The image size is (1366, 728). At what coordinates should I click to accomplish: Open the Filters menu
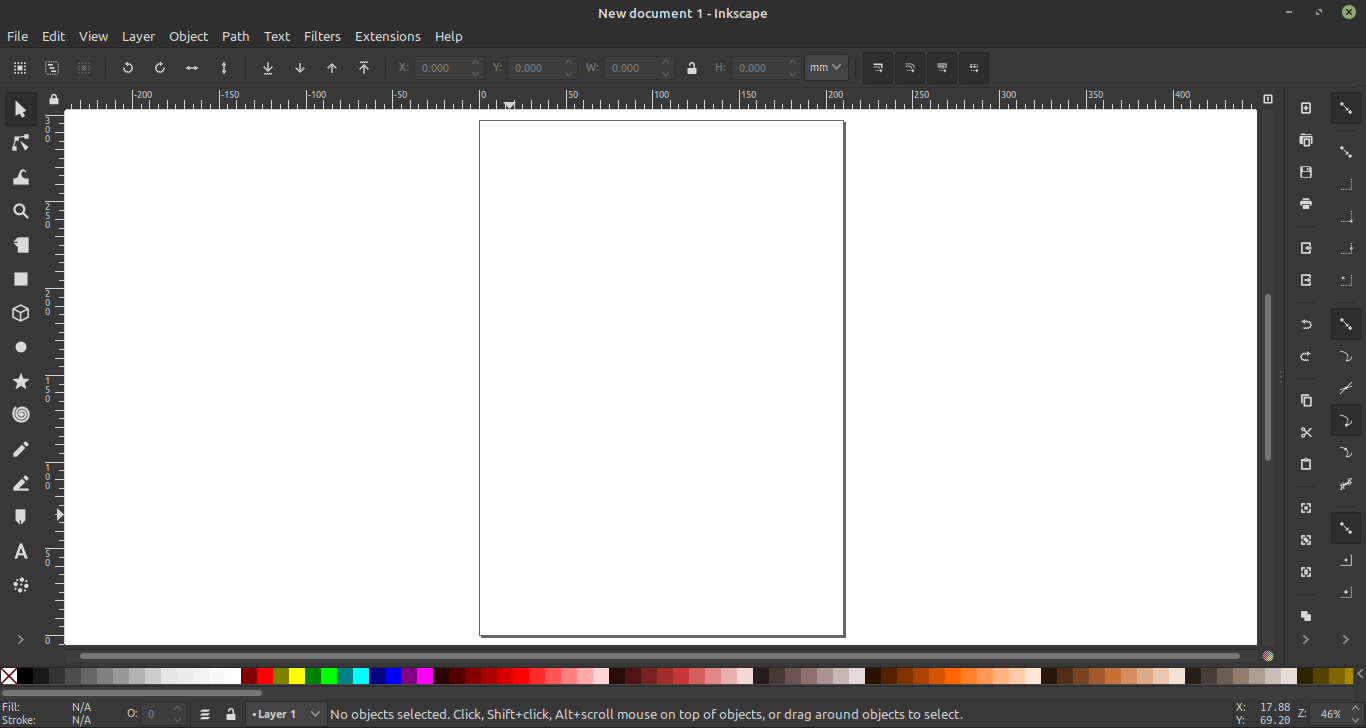(x=322, y=36)
